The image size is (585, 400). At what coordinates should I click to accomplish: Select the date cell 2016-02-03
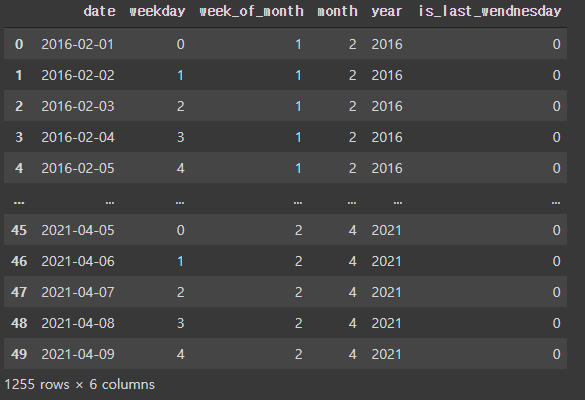[x=78, y=106]
